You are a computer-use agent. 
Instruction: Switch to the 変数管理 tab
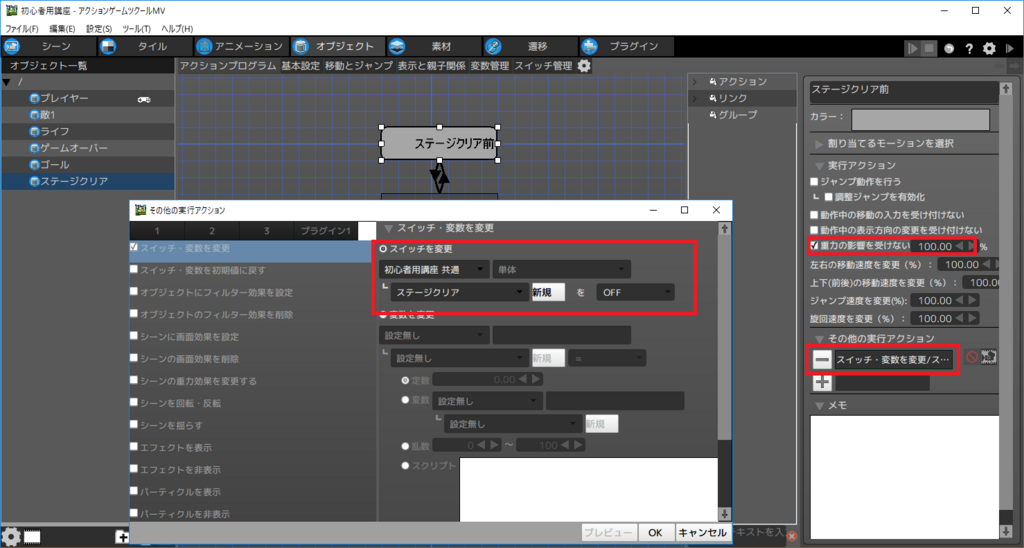490,66
